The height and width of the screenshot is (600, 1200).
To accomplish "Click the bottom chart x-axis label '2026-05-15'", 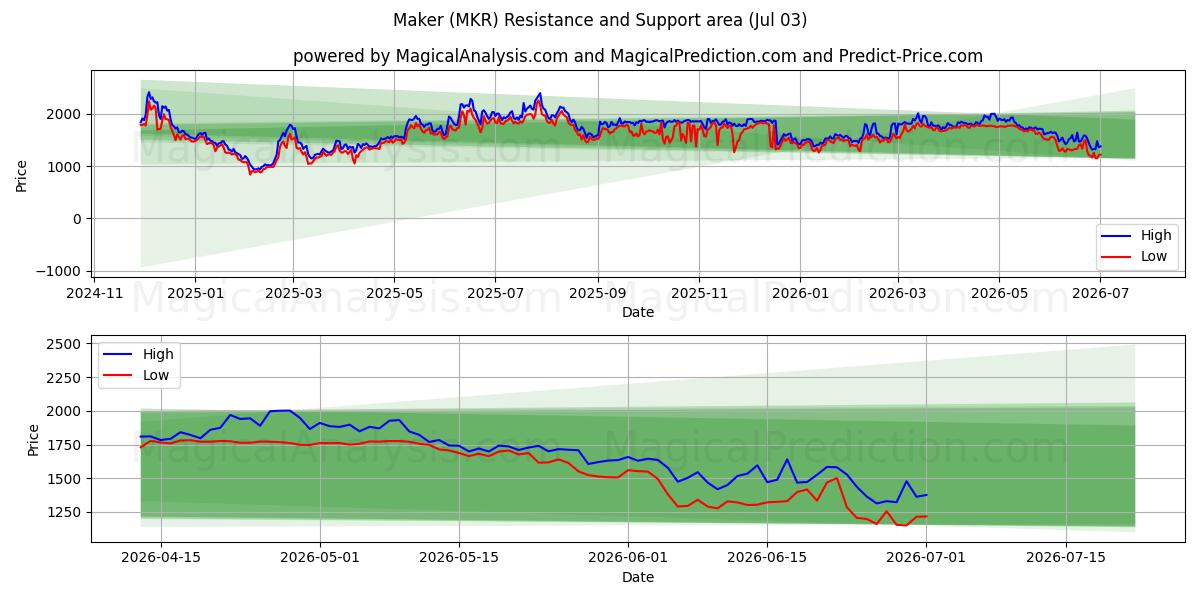I will pyautogui.click(x=459, y=560).
